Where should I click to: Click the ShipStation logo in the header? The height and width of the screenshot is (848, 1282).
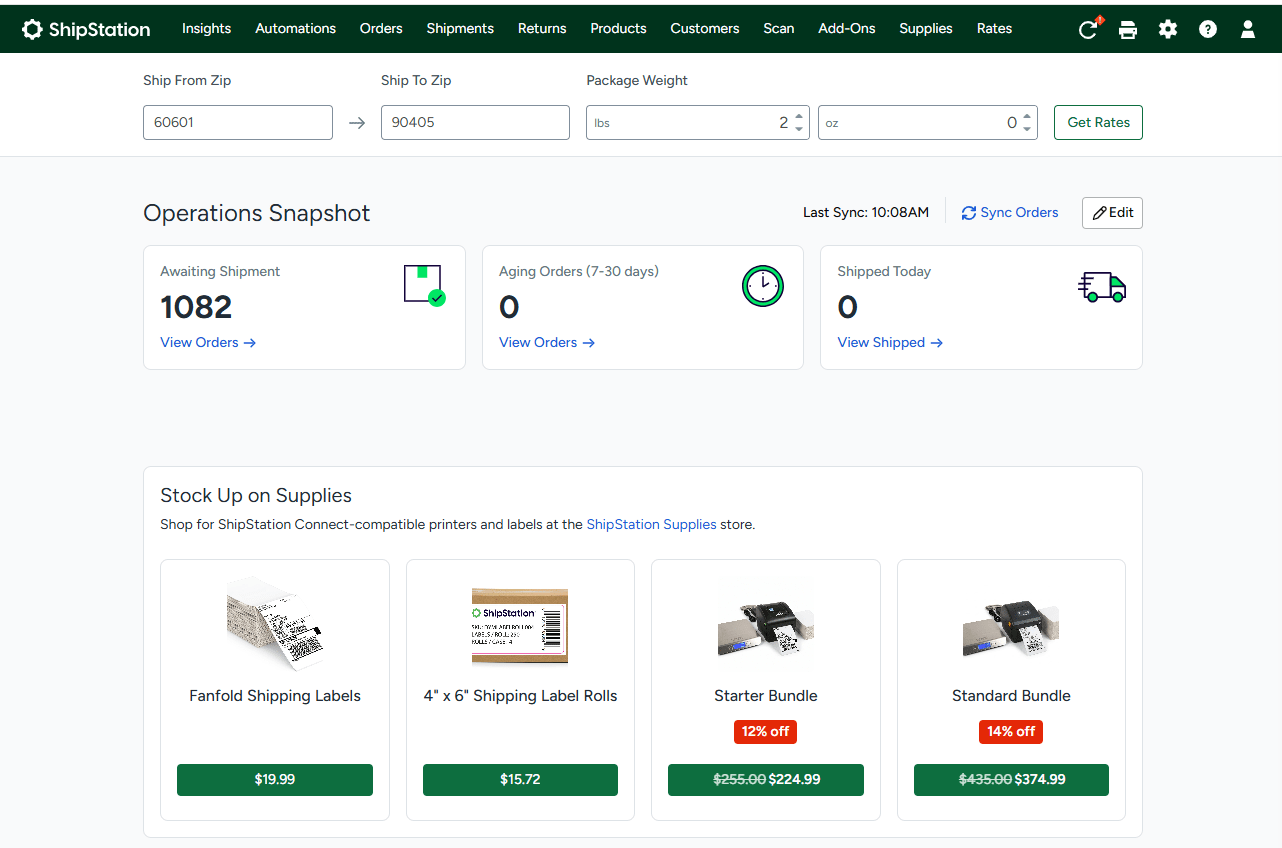click(x=86, y=29)
